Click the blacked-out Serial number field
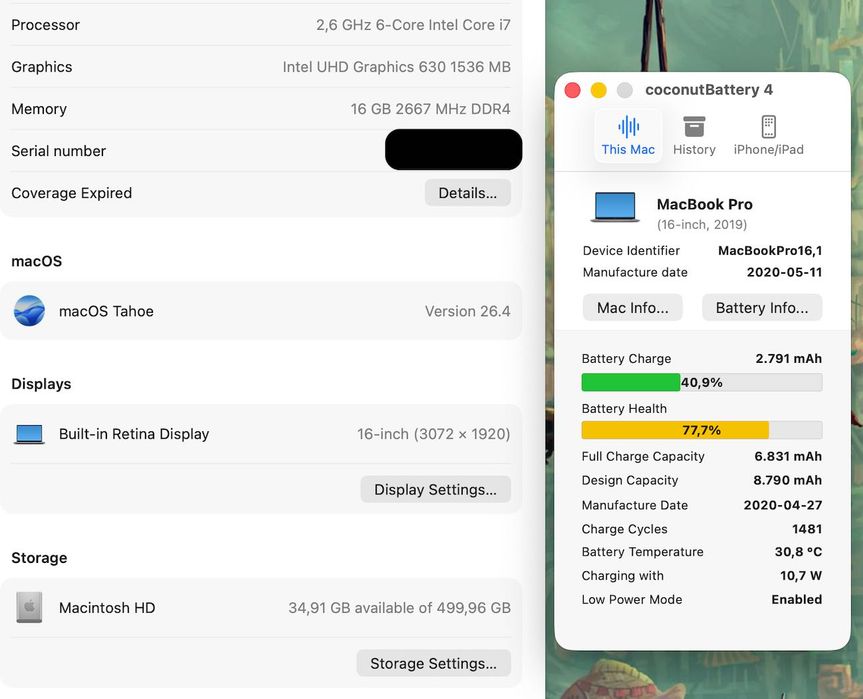This screenshot has height=699, width=863. [454, 150]
